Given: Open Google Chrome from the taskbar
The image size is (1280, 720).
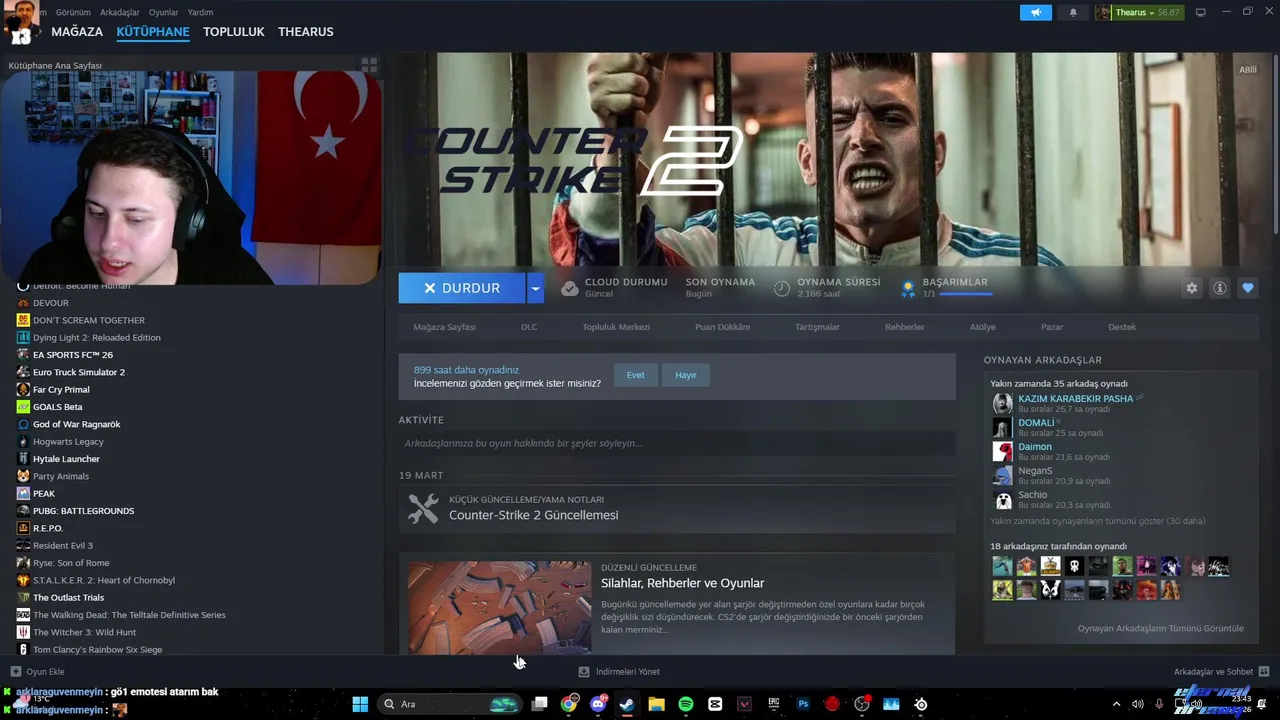Looking at the screenshot, I should tap(569, 704).
